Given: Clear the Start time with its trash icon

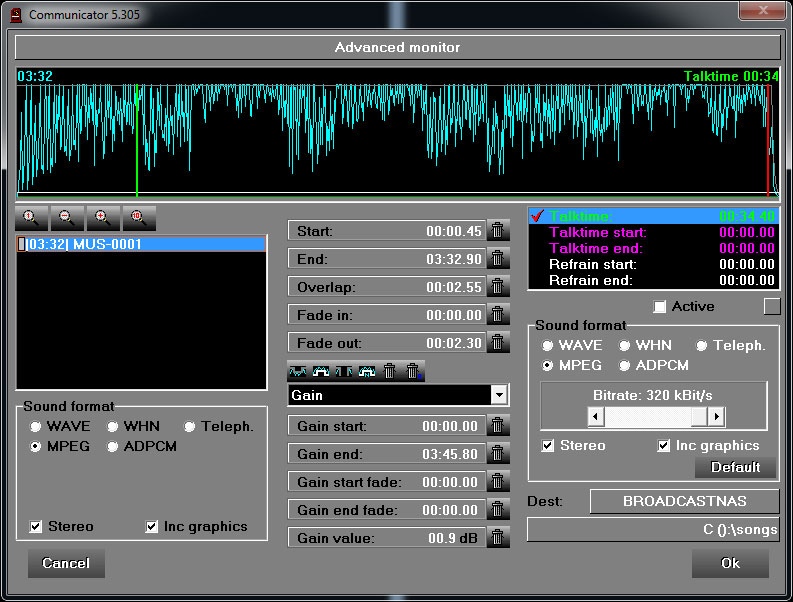Looking at the screenshot, I should pyautogui.click(x=498, y=231).
